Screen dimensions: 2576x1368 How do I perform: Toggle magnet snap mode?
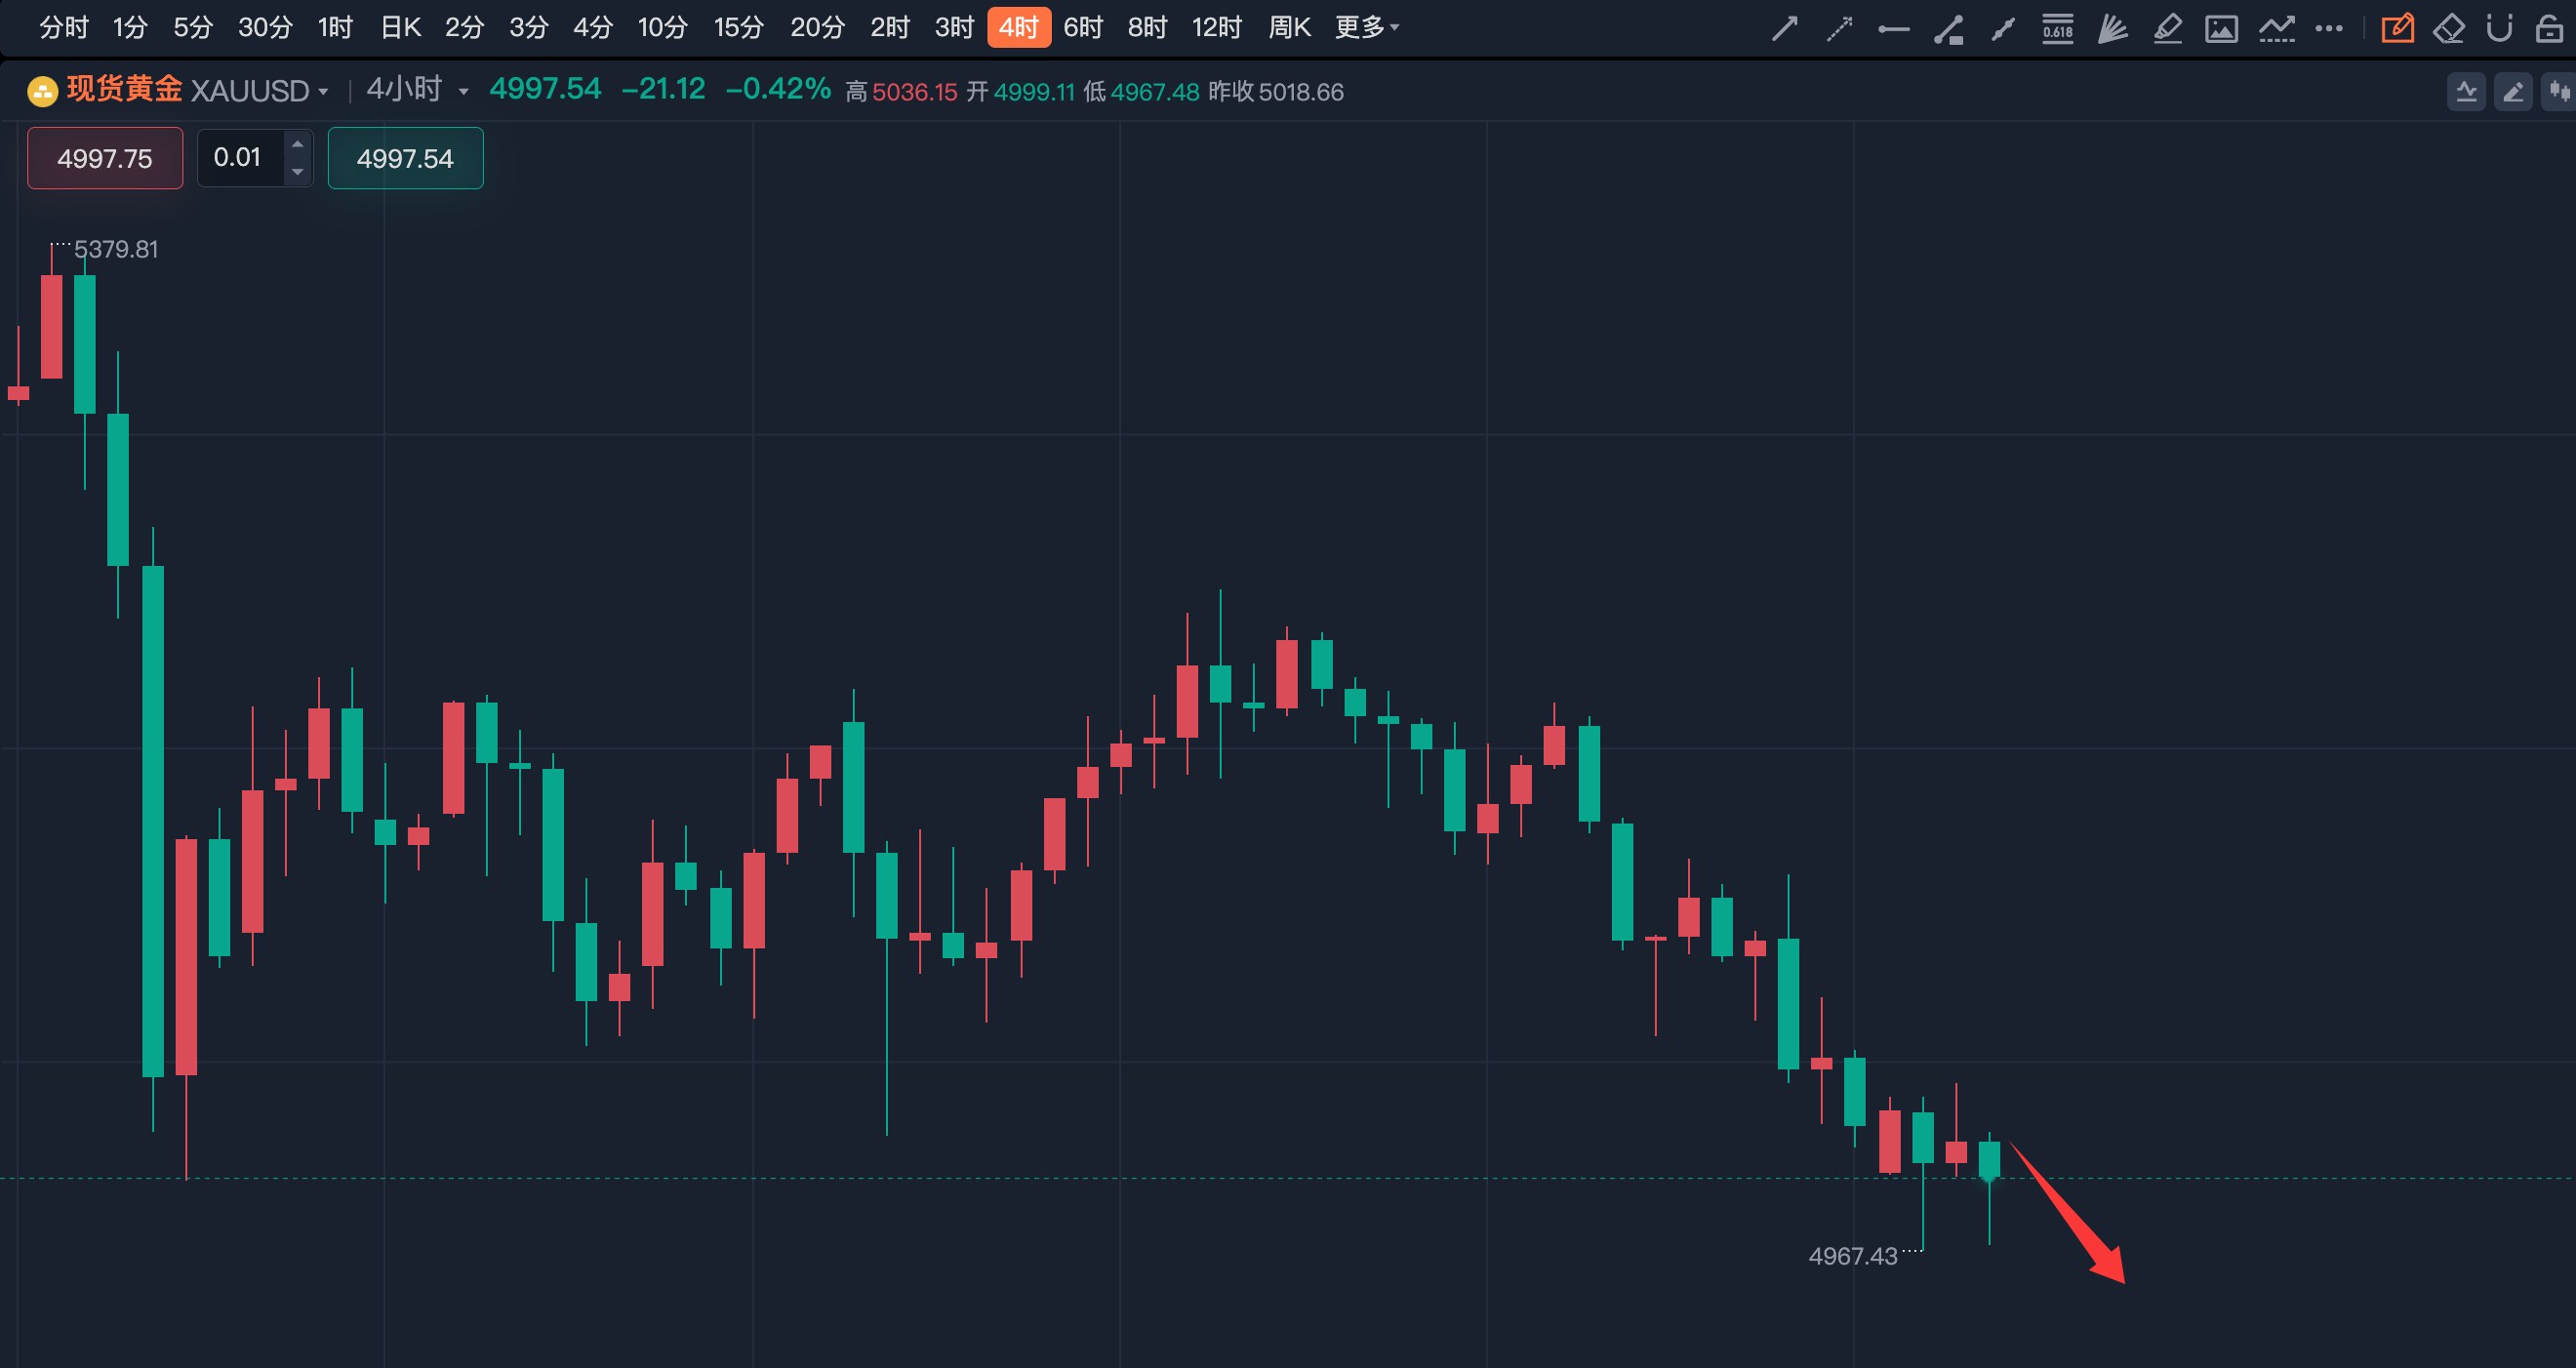click(x=2499, y=28)
